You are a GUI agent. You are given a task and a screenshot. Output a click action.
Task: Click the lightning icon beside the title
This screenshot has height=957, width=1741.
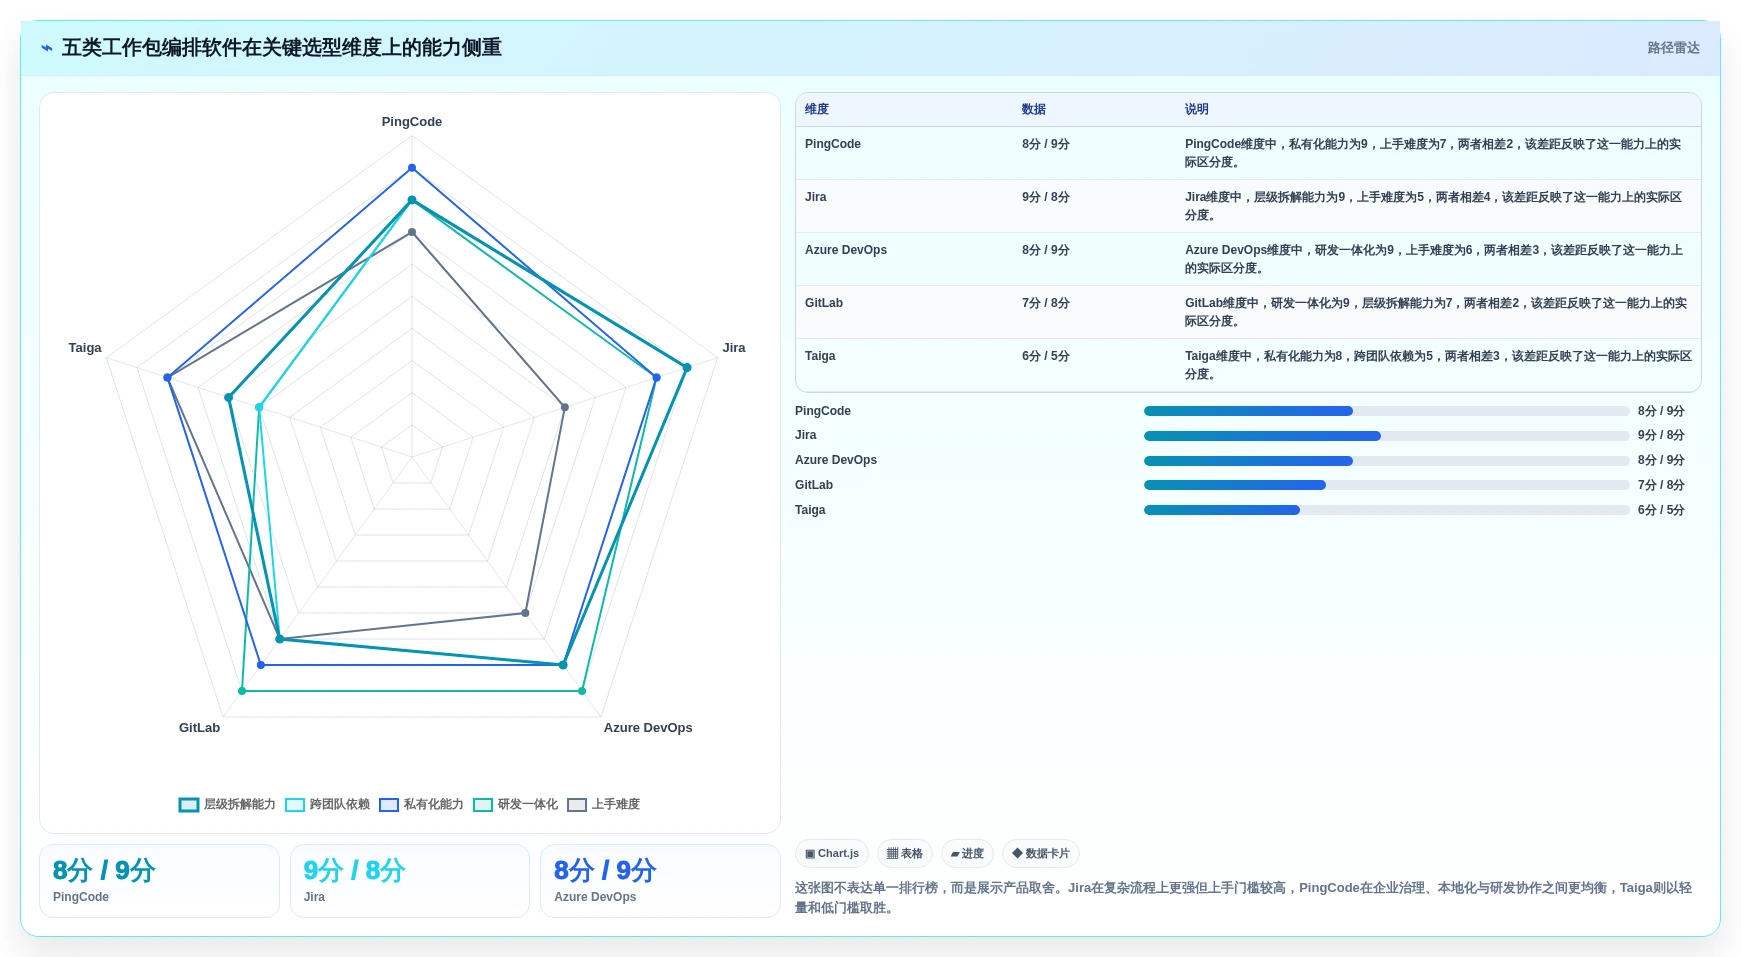[x=47, y=48]
